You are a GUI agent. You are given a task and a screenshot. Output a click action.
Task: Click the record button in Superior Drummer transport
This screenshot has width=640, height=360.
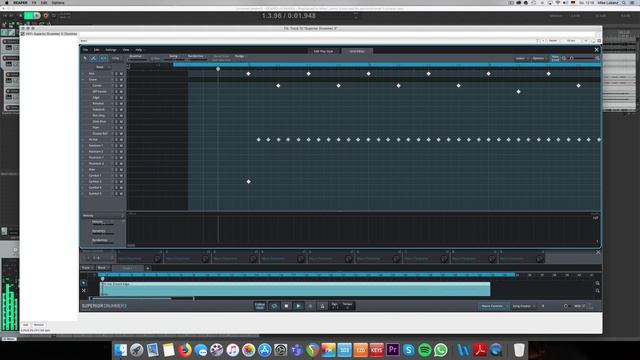point(310,306)
